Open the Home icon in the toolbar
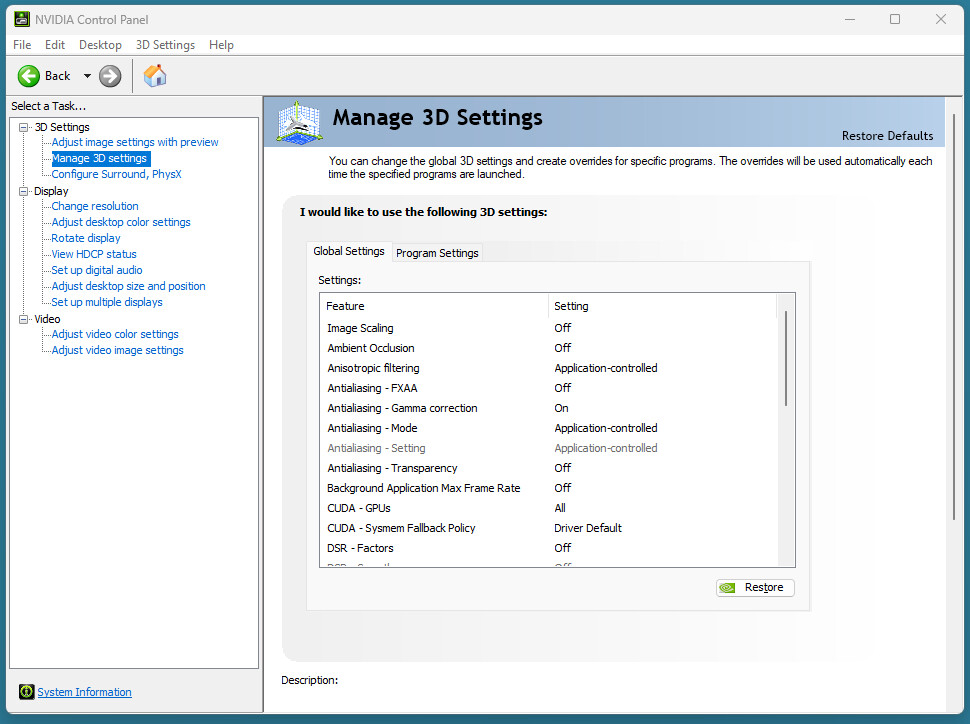Viewport: 970px width, 724px height. (x=155, y=76)
